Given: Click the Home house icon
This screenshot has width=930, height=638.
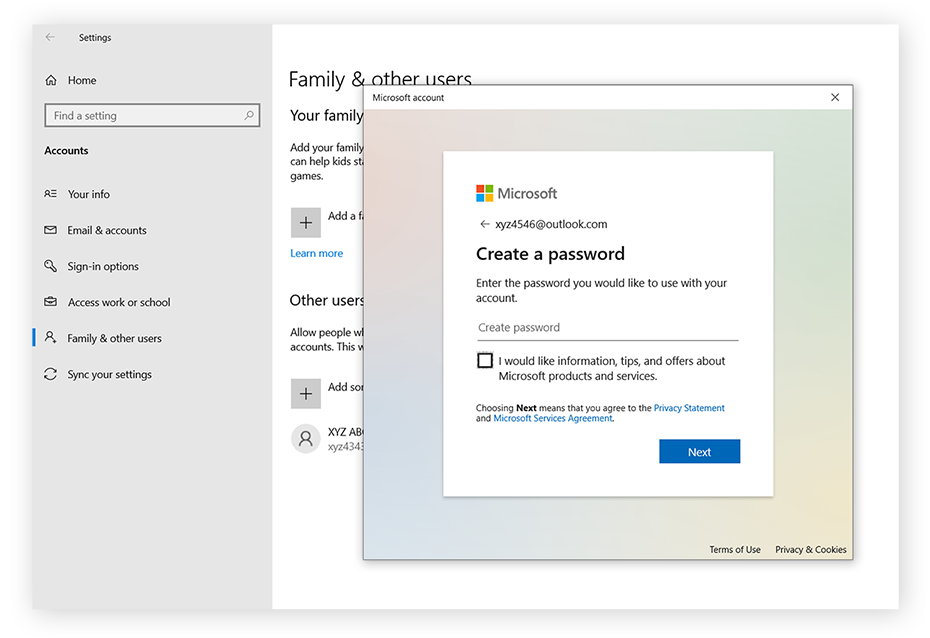Looking at the screenshot, I should (51, 80).
